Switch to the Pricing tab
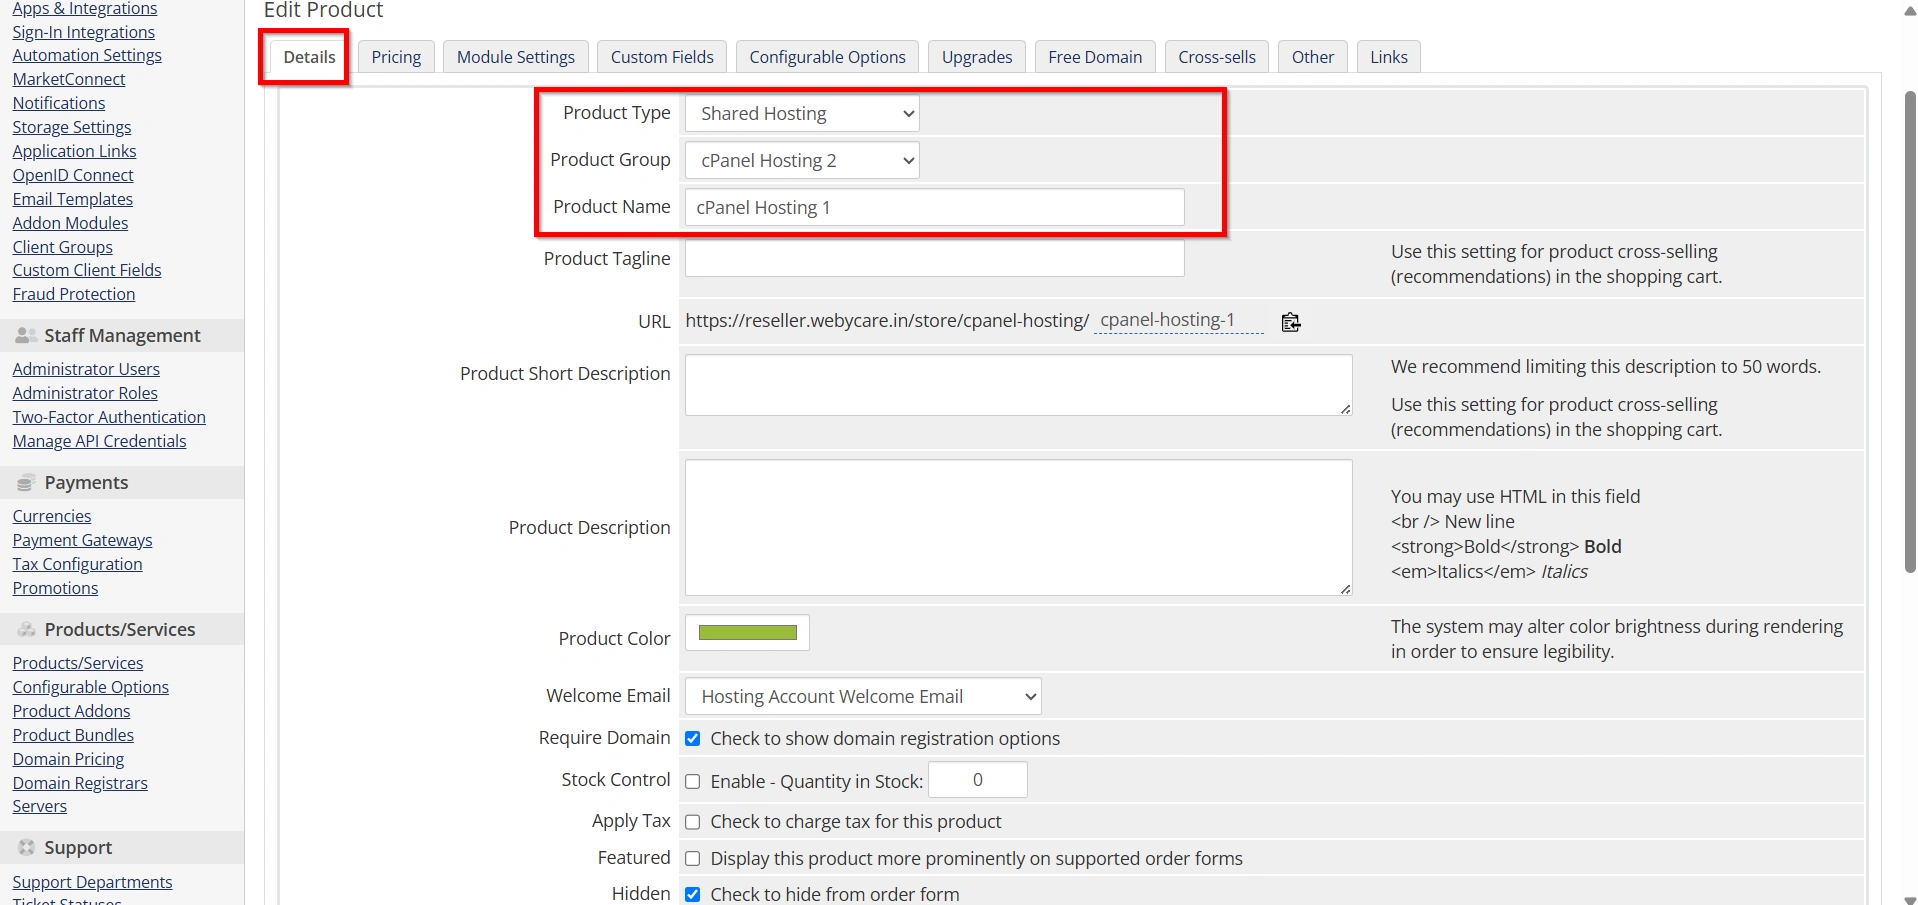 pos(396,57)
